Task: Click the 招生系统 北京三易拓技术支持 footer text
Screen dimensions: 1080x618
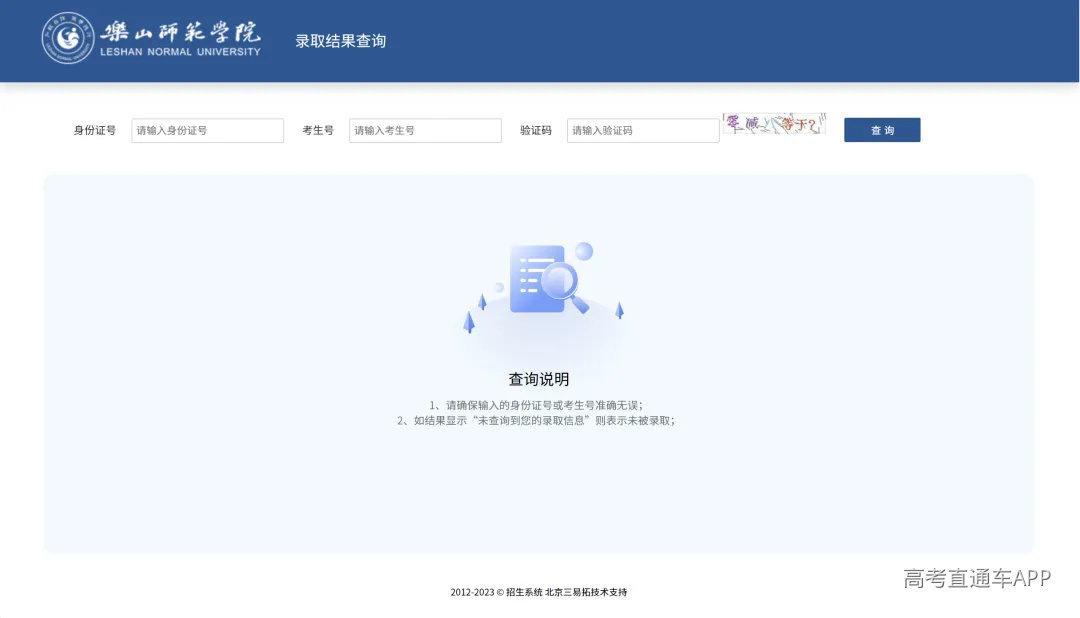Action: pos(566,592)
